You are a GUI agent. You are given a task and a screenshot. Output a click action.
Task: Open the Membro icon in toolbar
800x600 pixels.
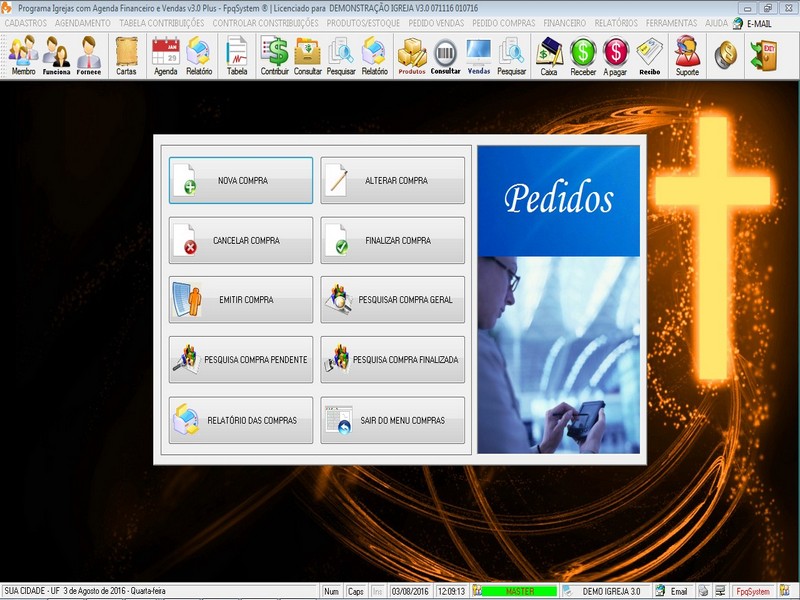23,56
